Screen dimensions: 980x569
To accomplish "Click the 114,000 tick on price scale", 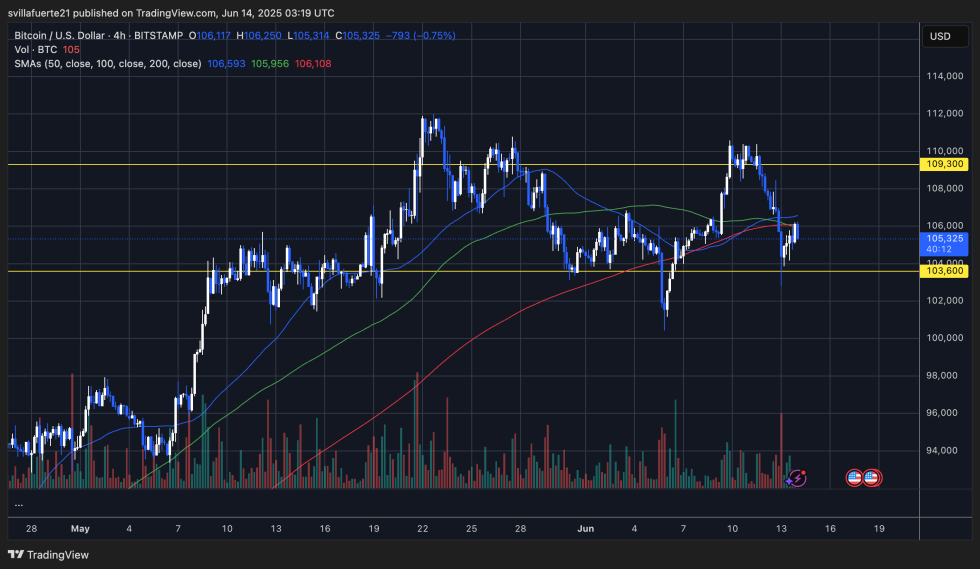I will point(945,76).
